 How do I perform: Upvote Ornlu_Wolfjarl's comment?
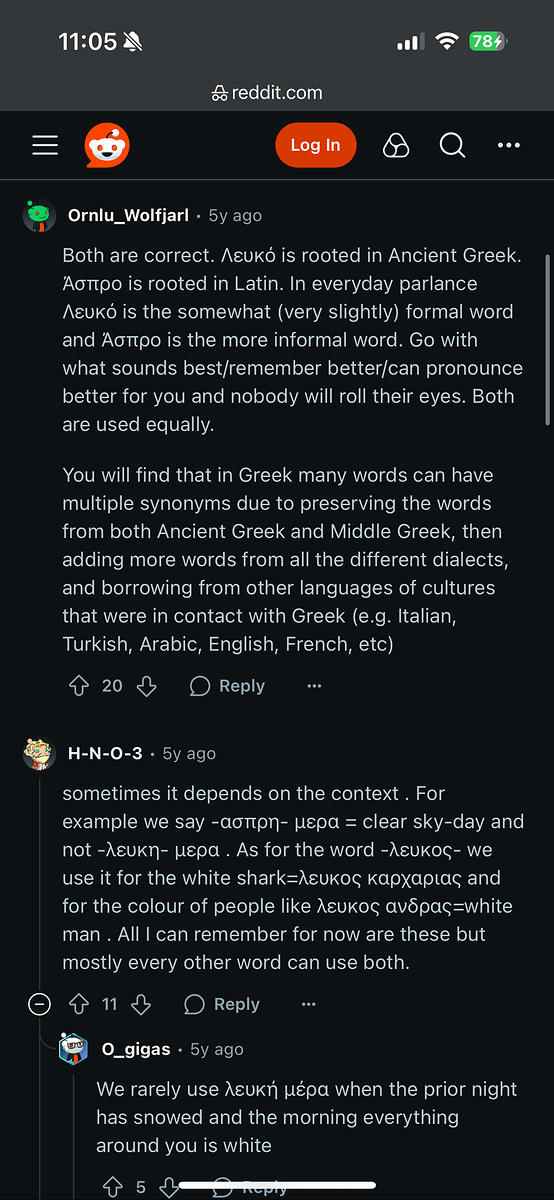click(x=79, y=686)
